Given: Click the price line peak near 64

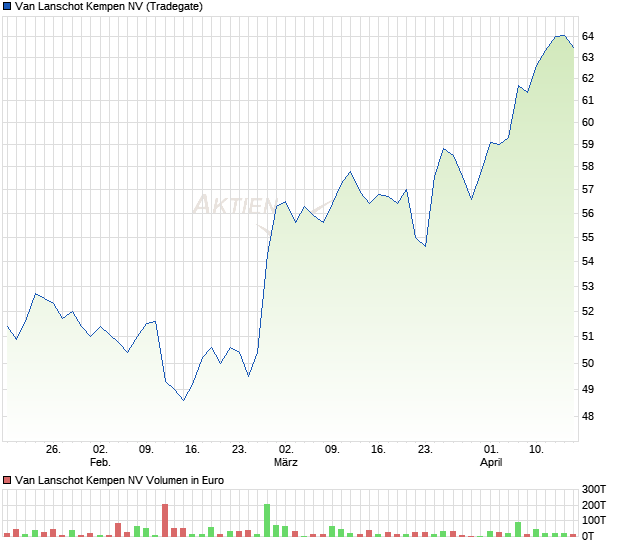Looking at the screenshot, I should [x=563, y=36].
